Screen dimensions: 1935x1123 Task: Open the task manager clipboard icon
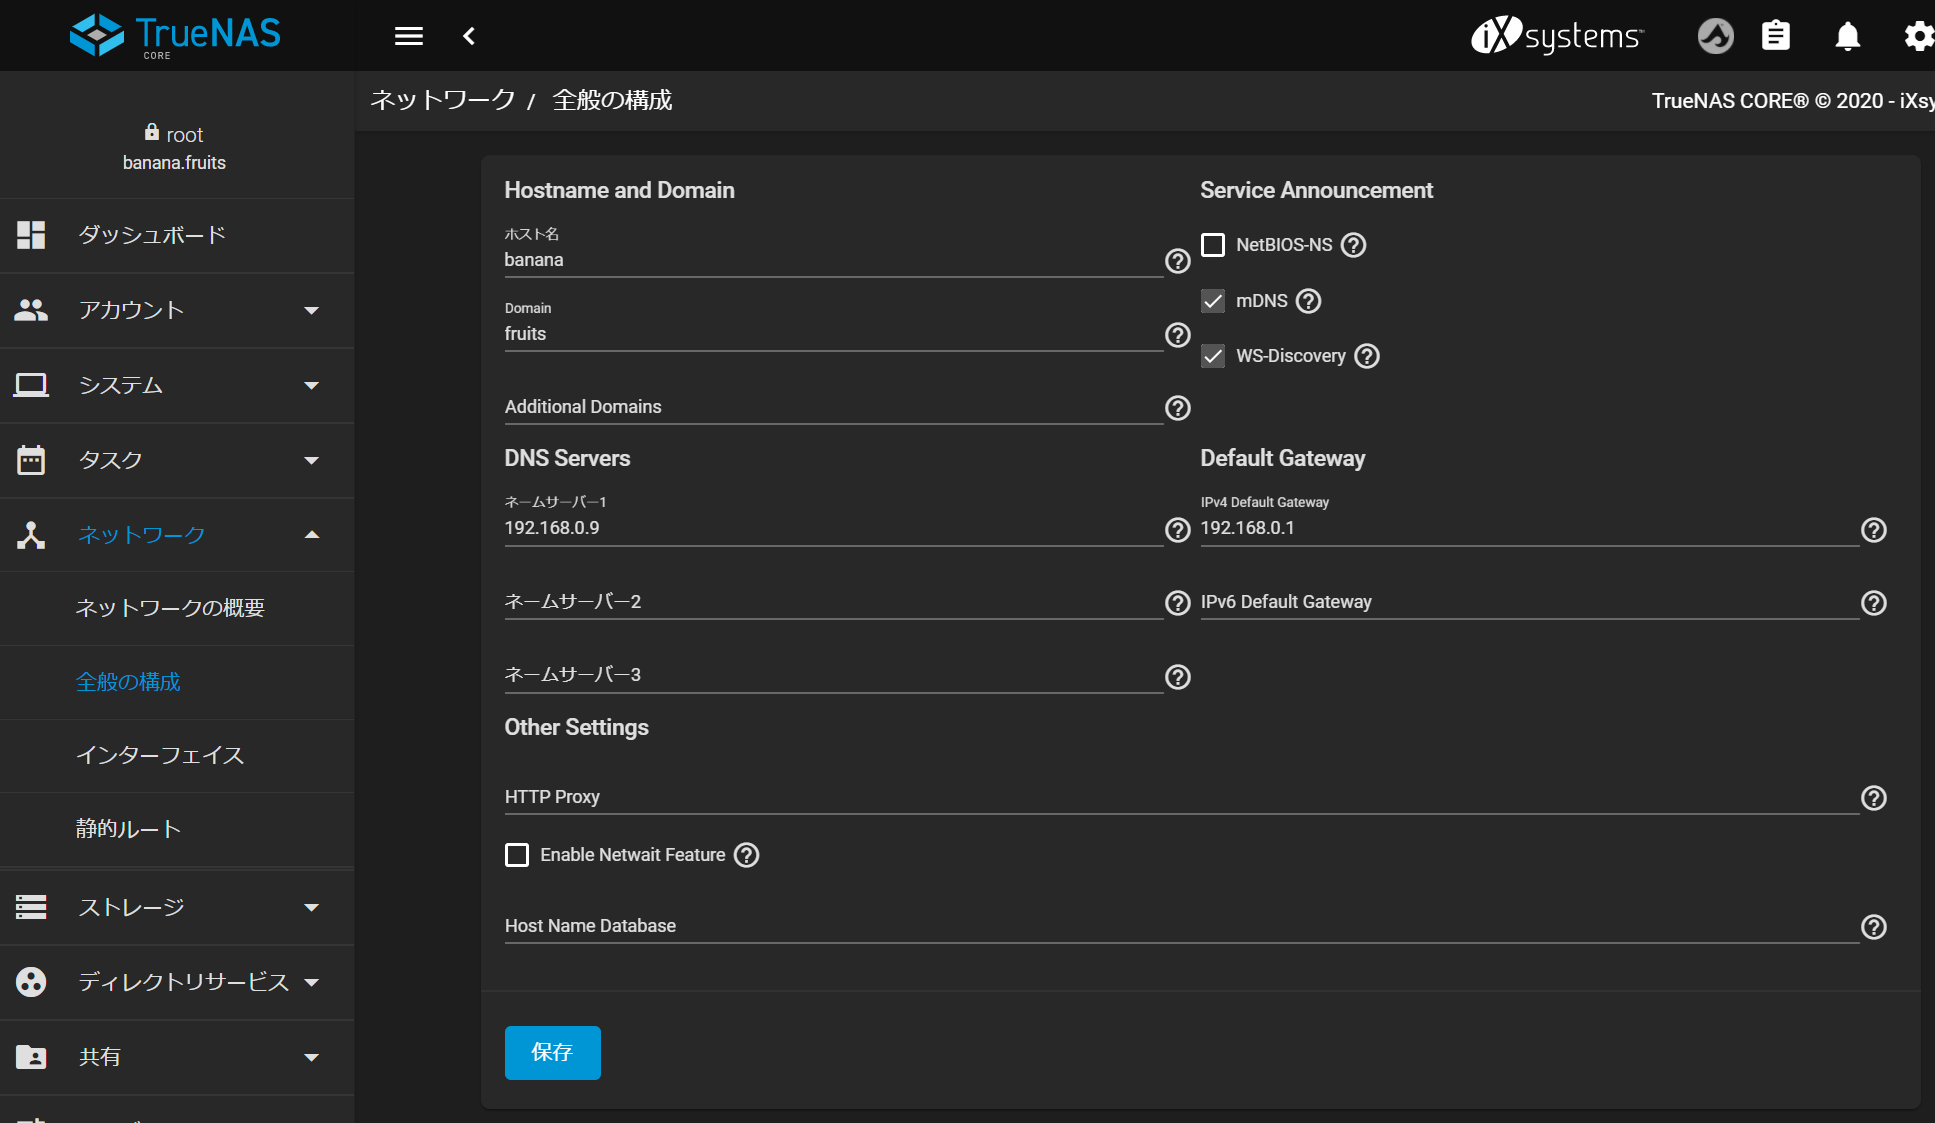point(1776,36)
